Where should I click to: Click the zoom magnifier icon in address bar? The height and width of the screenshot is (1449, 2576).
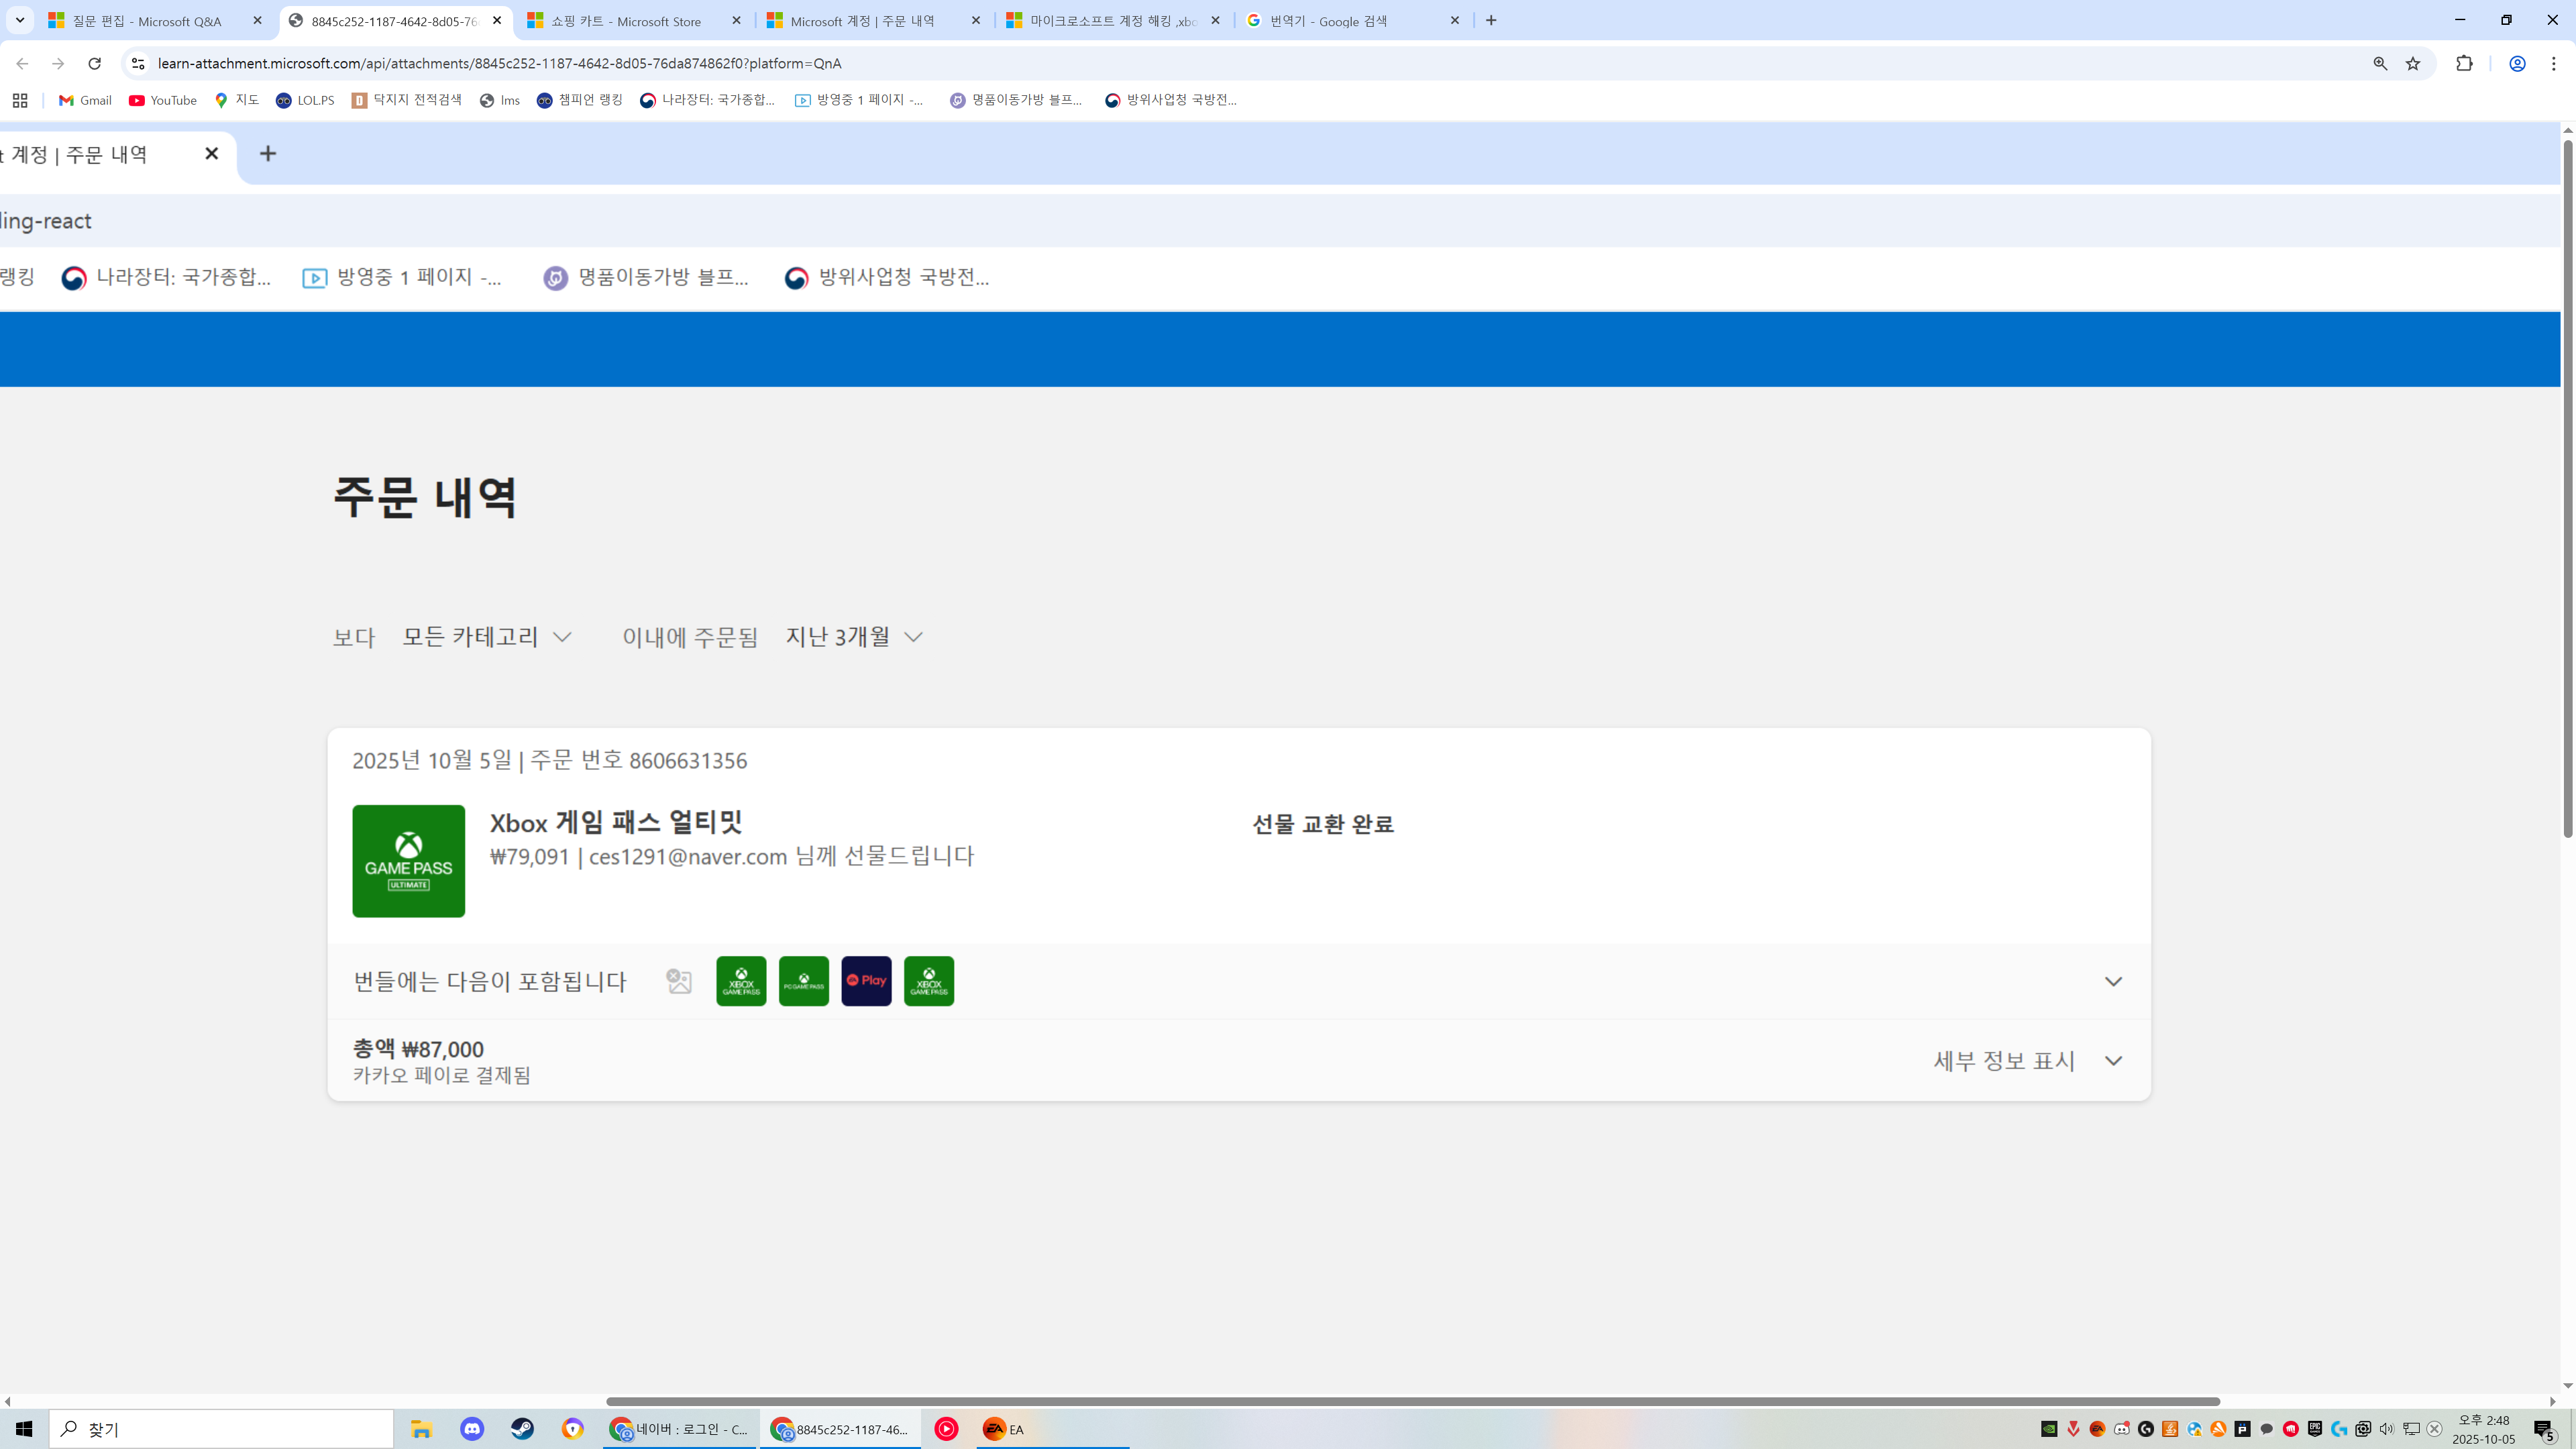[x=2380, y=63]
